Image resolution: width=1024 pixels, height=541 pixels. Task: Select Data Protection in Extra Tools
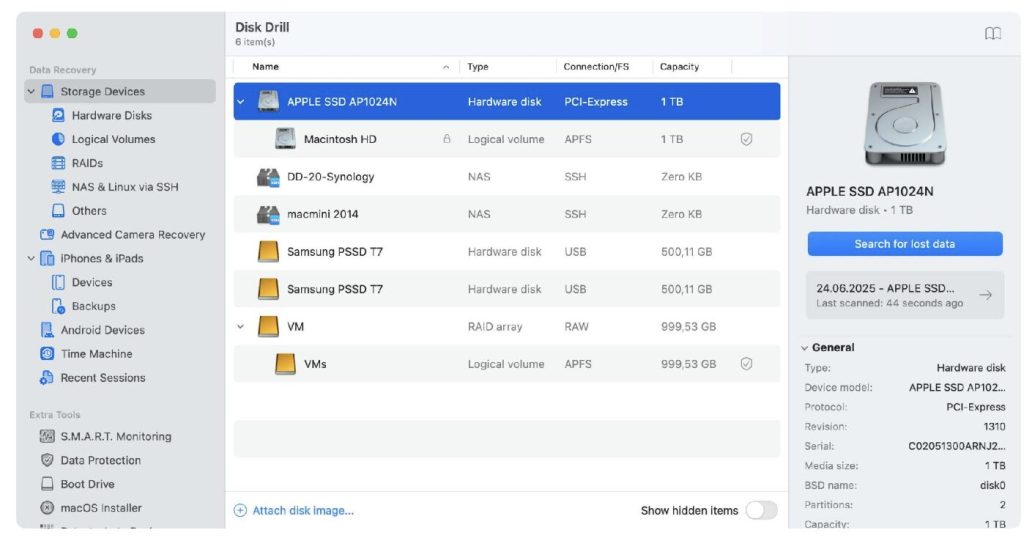point(101,460)
